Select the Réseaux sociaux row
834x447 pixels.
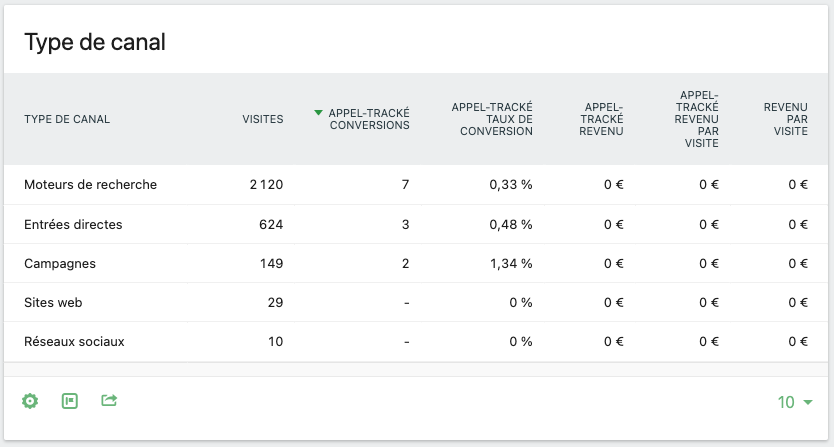click(416, 342)
